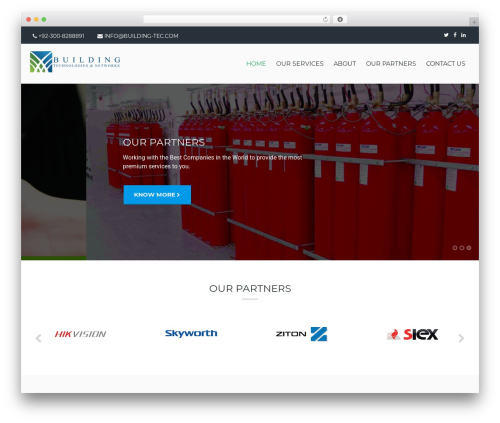Show previous partners with left arrow
This screenshot has height=423, width=500.
pos(38,338)
